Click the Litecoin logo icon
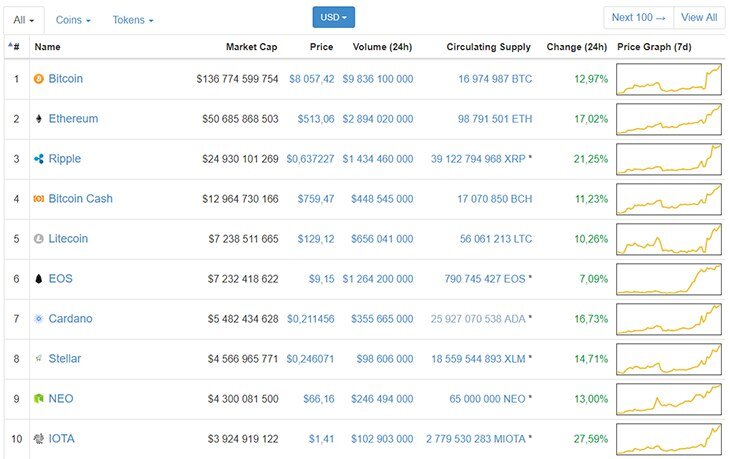730x459 pixels. [x=39, y=239]
